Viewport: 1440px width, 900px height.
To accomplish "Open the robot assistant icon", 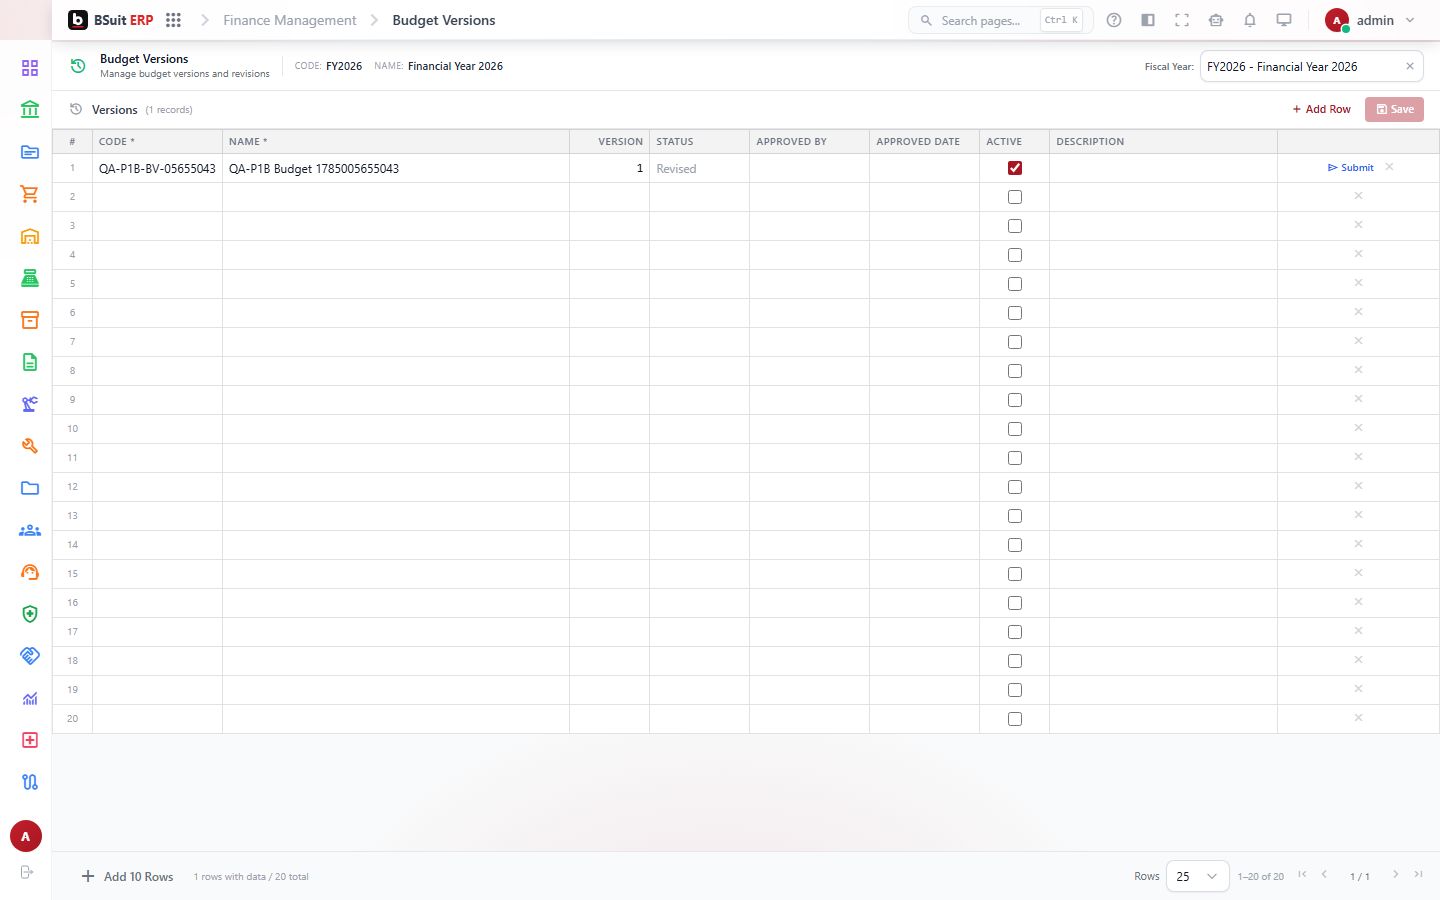I will [x=1216, y=20].
